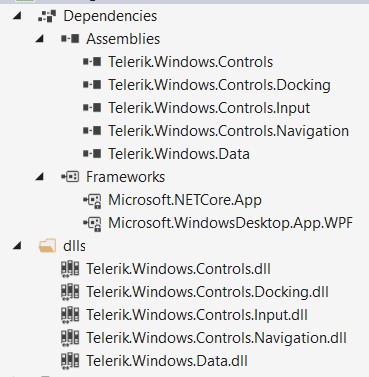Click the Microsoft.WindowsDesktop.App.WPF framework icon
Image resolution: width=369 pixels, height=377 pixels.
click(92, 224)
